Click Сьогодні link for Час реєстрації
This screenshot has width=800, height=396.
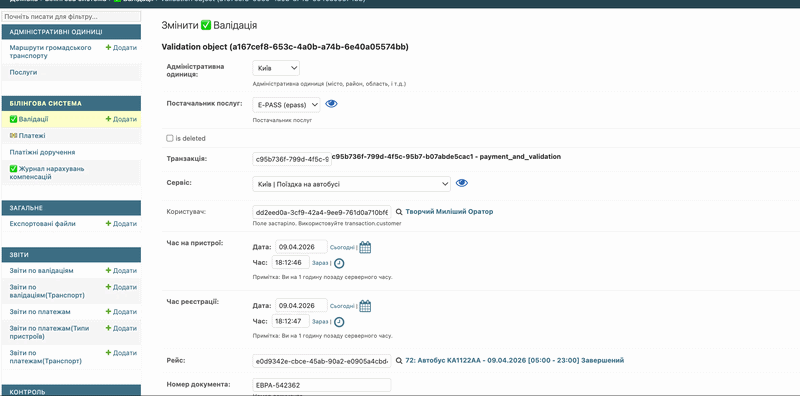pyautogui.click(x=342, y=306)
